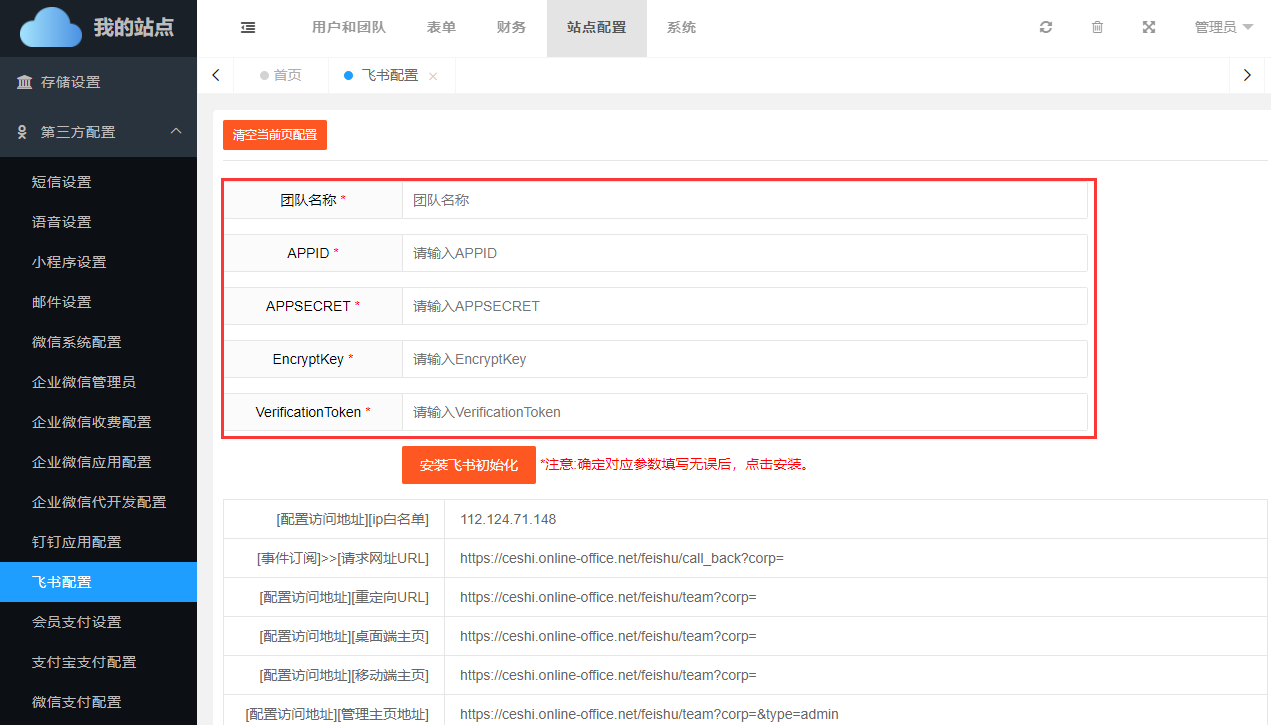Click the trash clear-cache icon
The width and height of the screenshot is (1271, 725).
pyautogui.click(x=1097, y=28)
